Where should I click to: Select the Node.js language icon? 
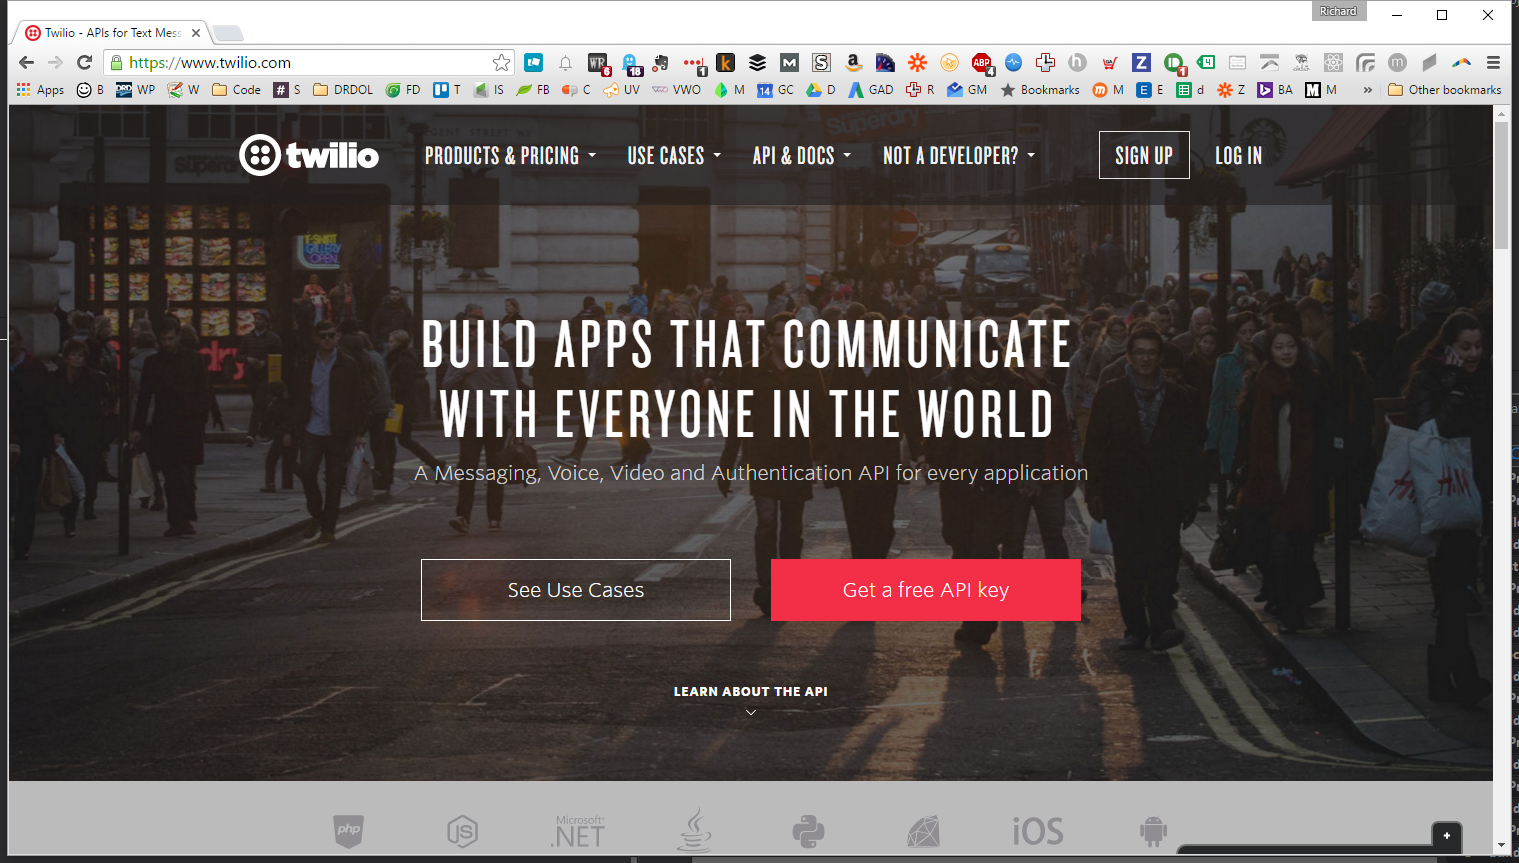click(462, 830)
